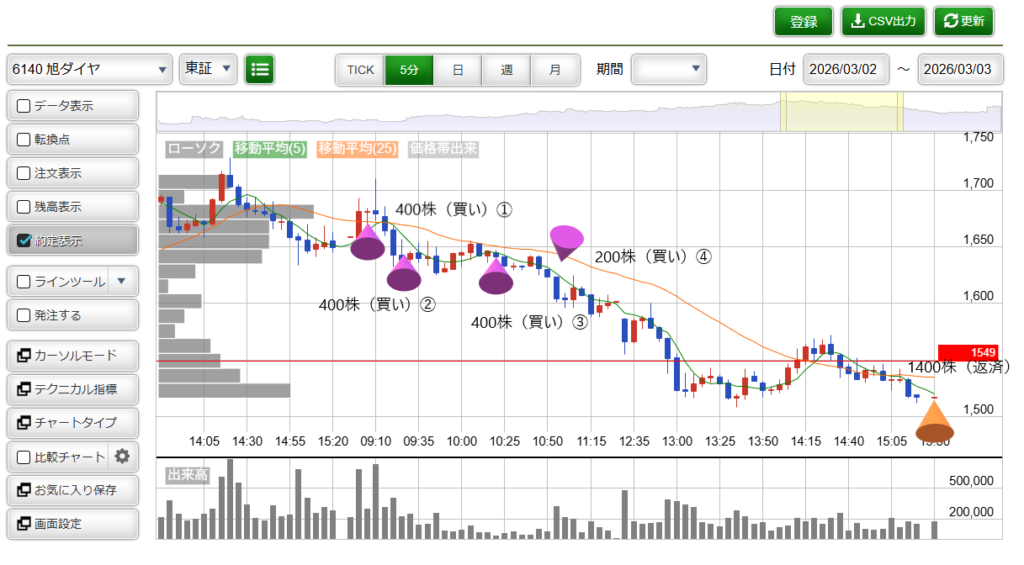The image size is (1024, 565).
Task: Open 画面設定 screen settings
Action: point(72,523)
